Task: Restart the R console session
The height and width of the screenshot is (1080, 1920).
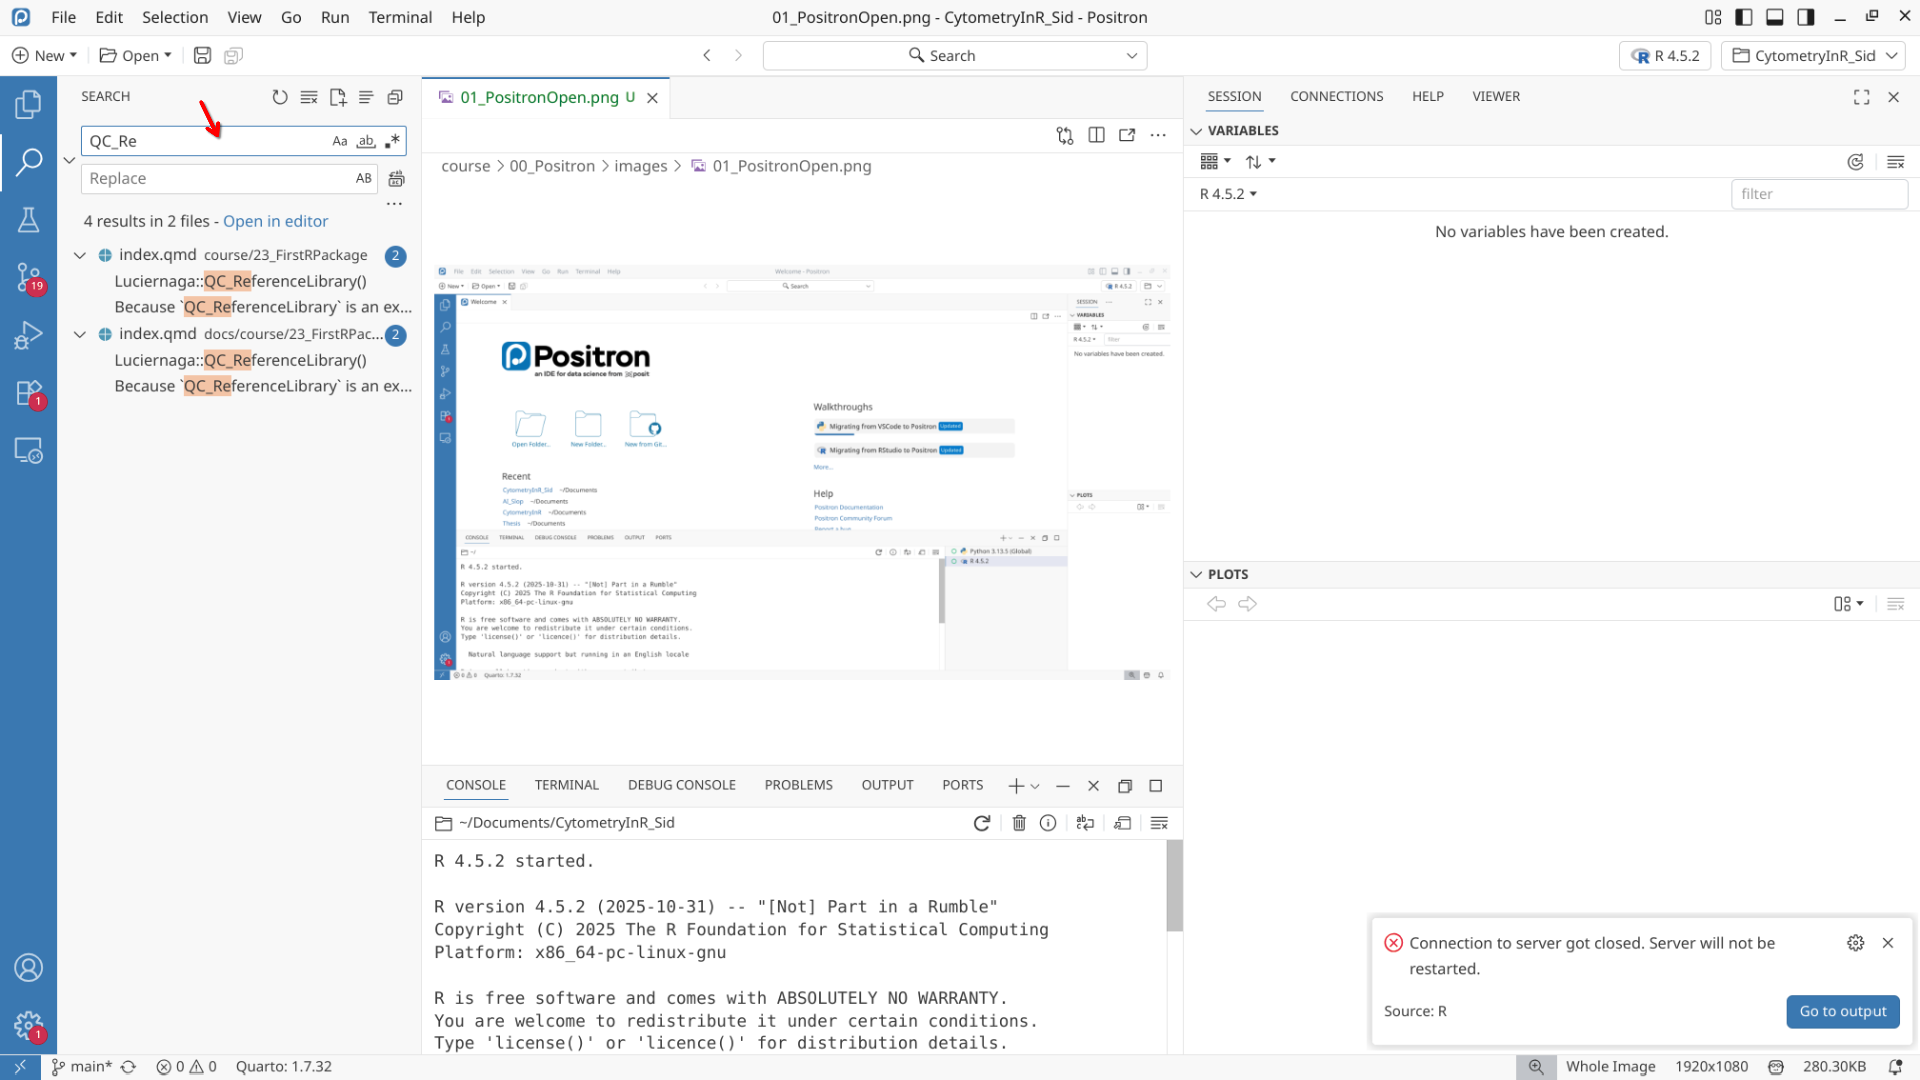Action: (982, 823)
